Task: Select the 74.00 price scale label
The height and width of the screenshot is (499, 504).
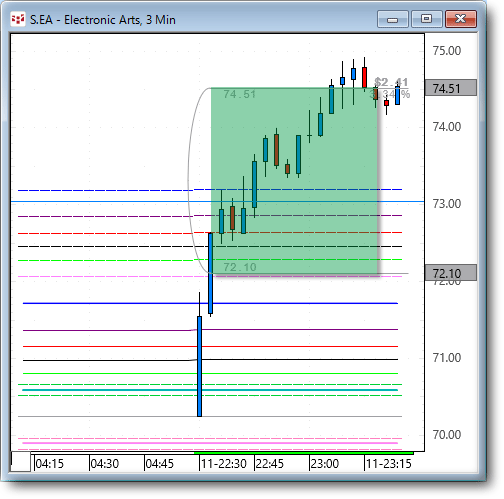Action: point(447,127)
